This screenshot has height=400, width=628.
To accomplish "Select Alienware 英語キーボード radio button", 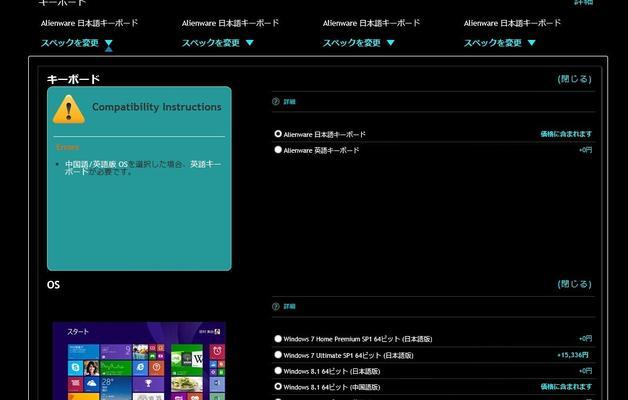I will click(278, 150).
